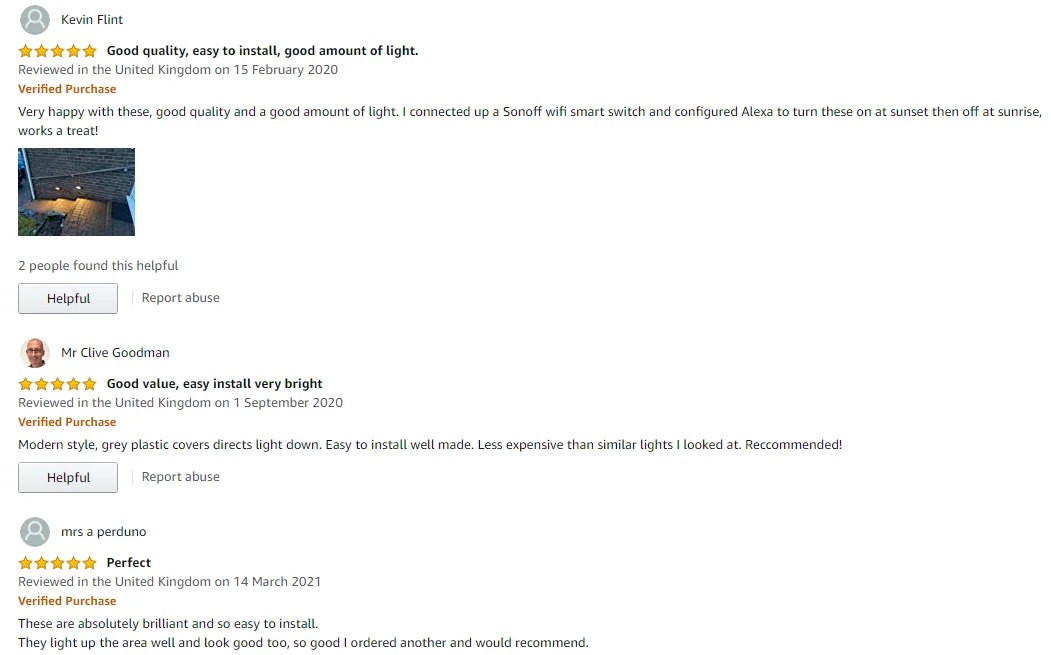The height and width of the screenshot is (655, 1051).
Task: Mark Clive Goodman's review as Helpful
Action: tap(68, 477)
